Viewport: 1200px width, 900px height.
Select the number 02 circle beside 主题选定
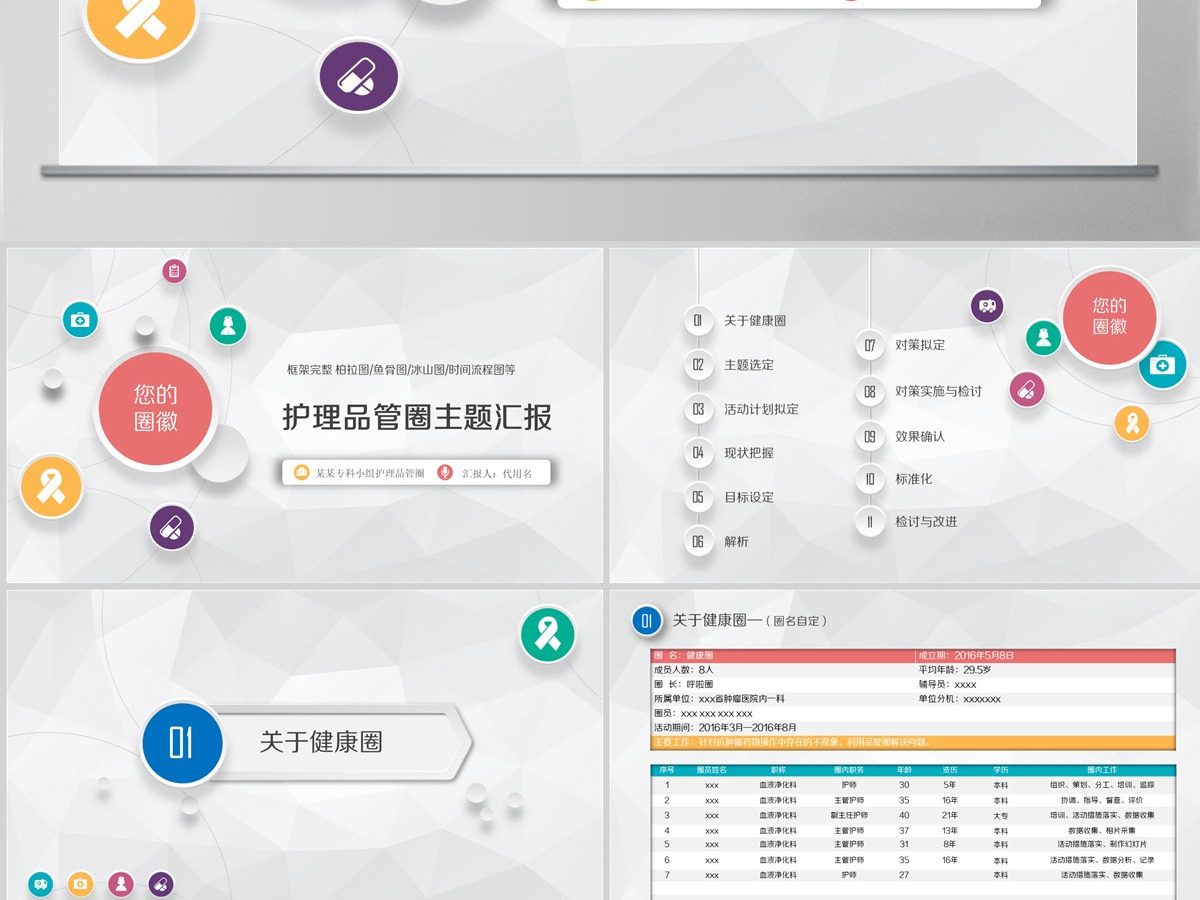pos(699,365)
